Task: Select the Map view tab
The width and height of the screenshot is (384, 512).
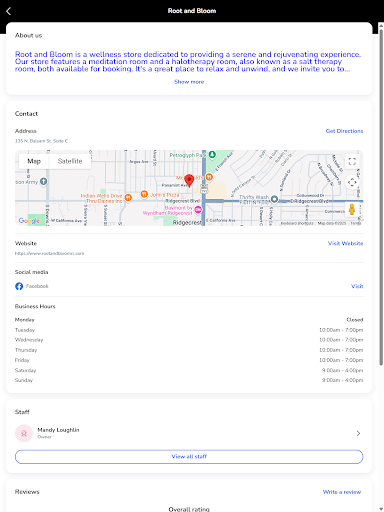Action: 34,161
